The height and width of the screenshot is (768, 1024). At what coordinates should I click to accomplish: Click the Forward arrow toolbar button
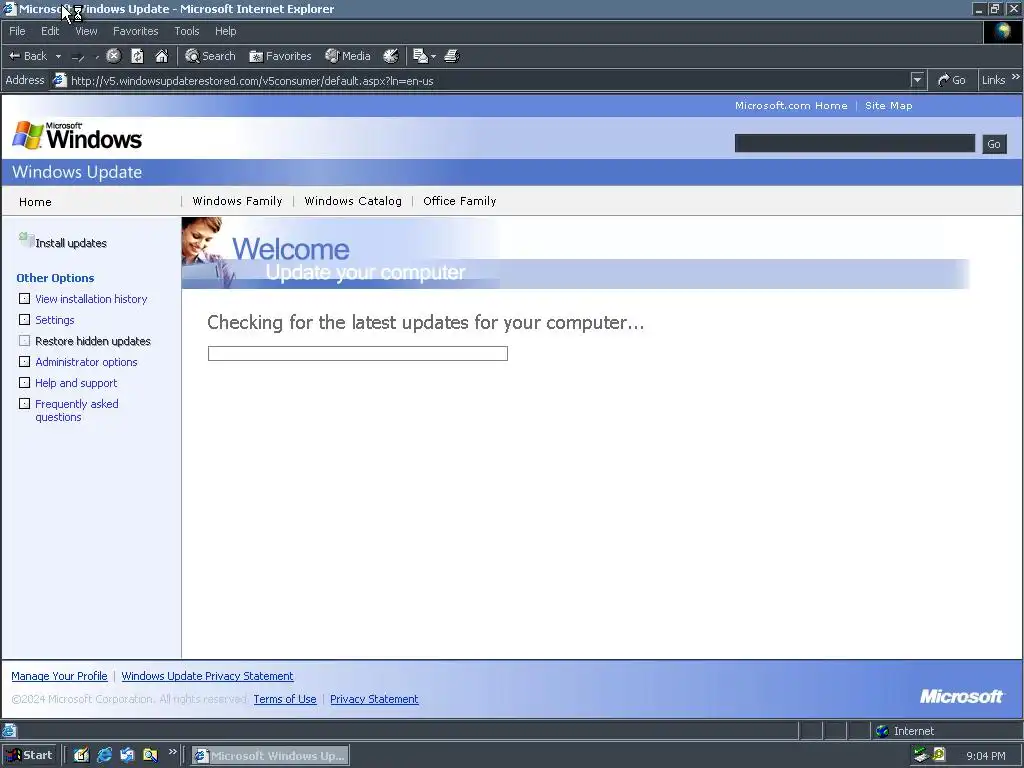point(78,57)
